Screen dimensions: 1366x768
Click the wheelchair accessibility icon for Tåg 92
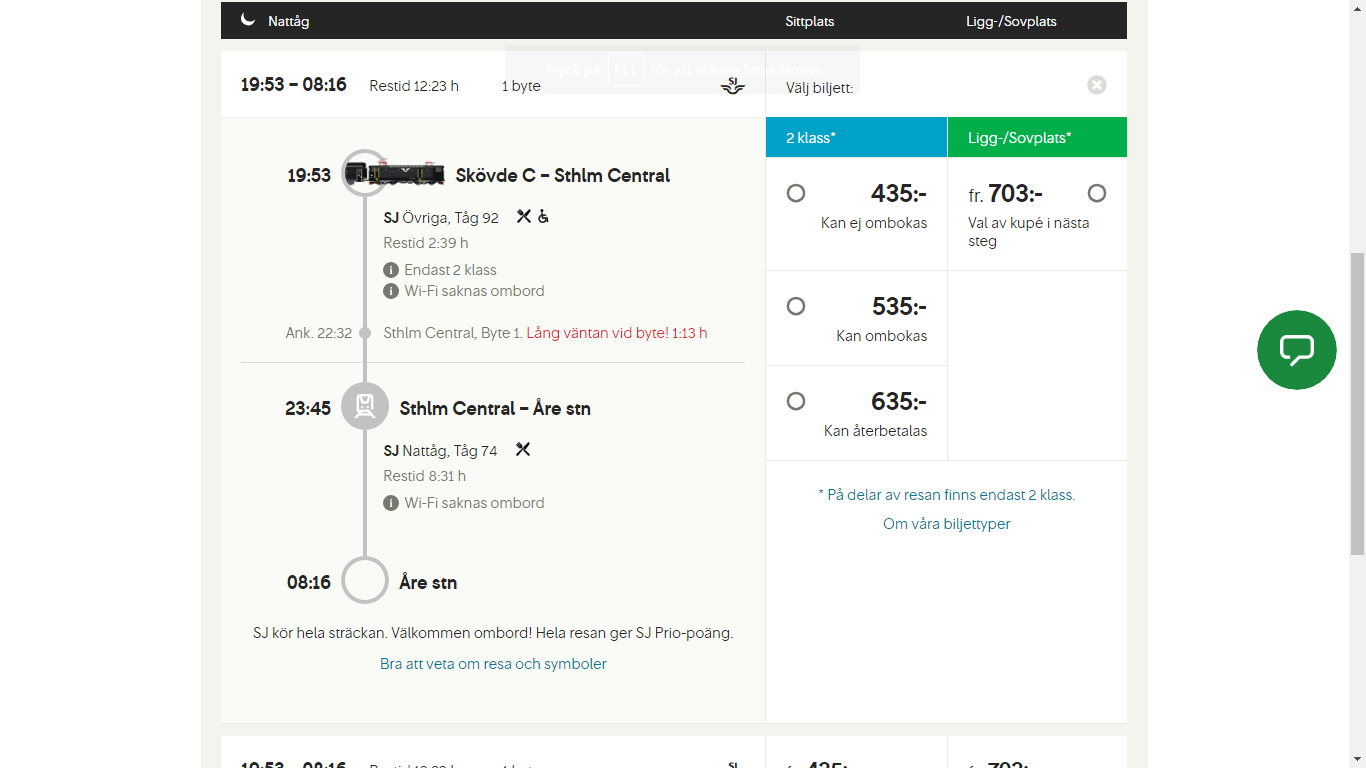point(543,216)
